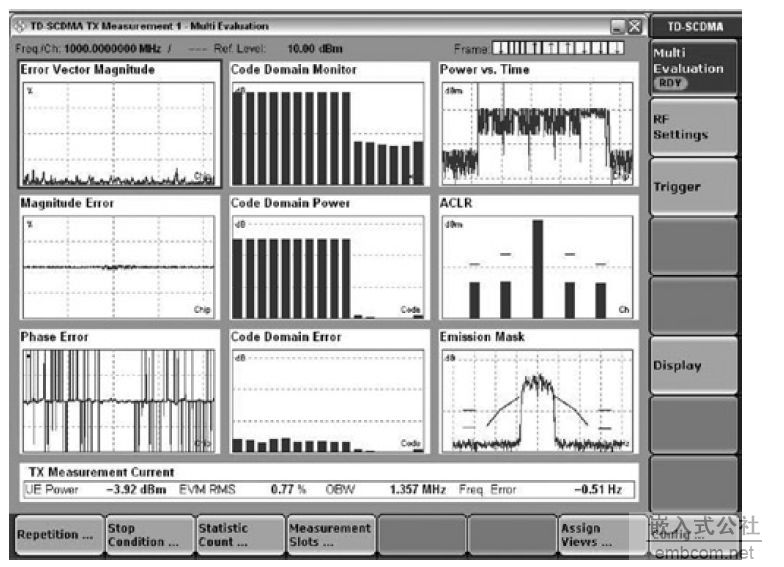Select the Code Domain Error chart

329,392
